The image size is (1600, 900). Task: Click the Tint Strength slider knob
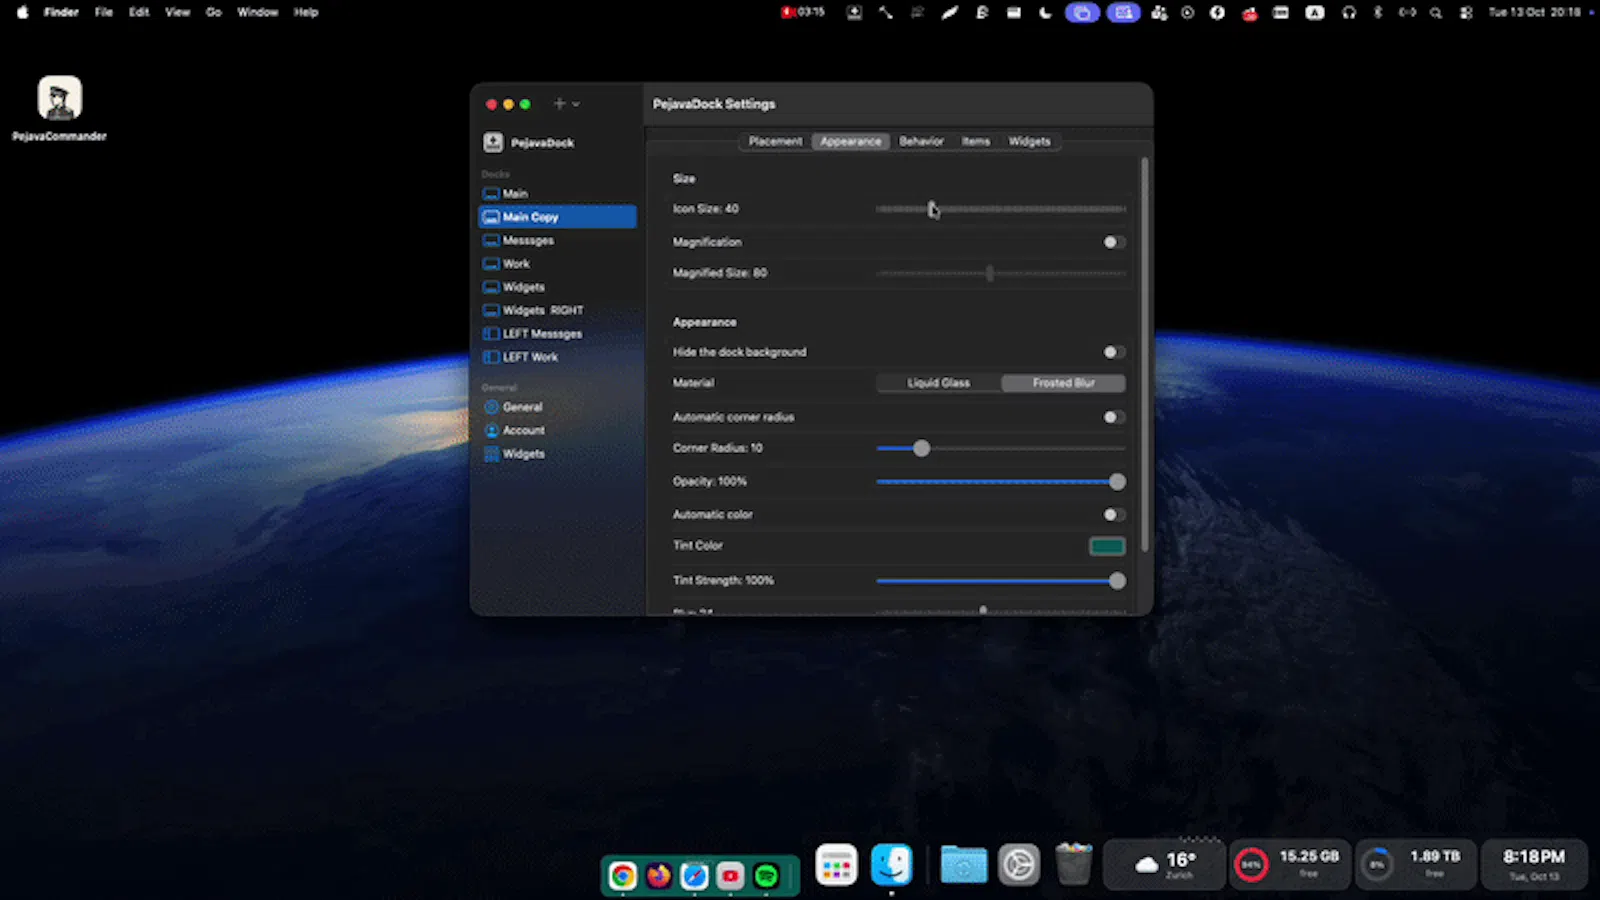pos(1117,580)
